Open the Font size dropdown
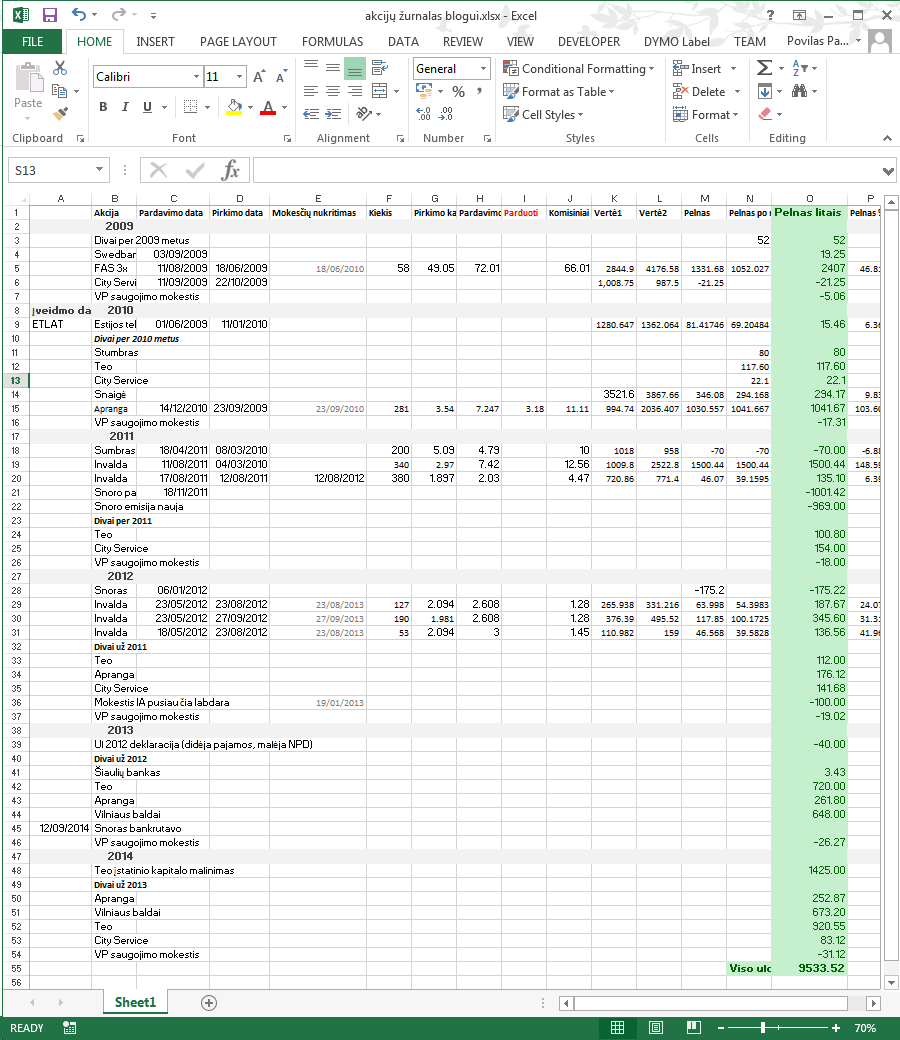 point(239,77)
